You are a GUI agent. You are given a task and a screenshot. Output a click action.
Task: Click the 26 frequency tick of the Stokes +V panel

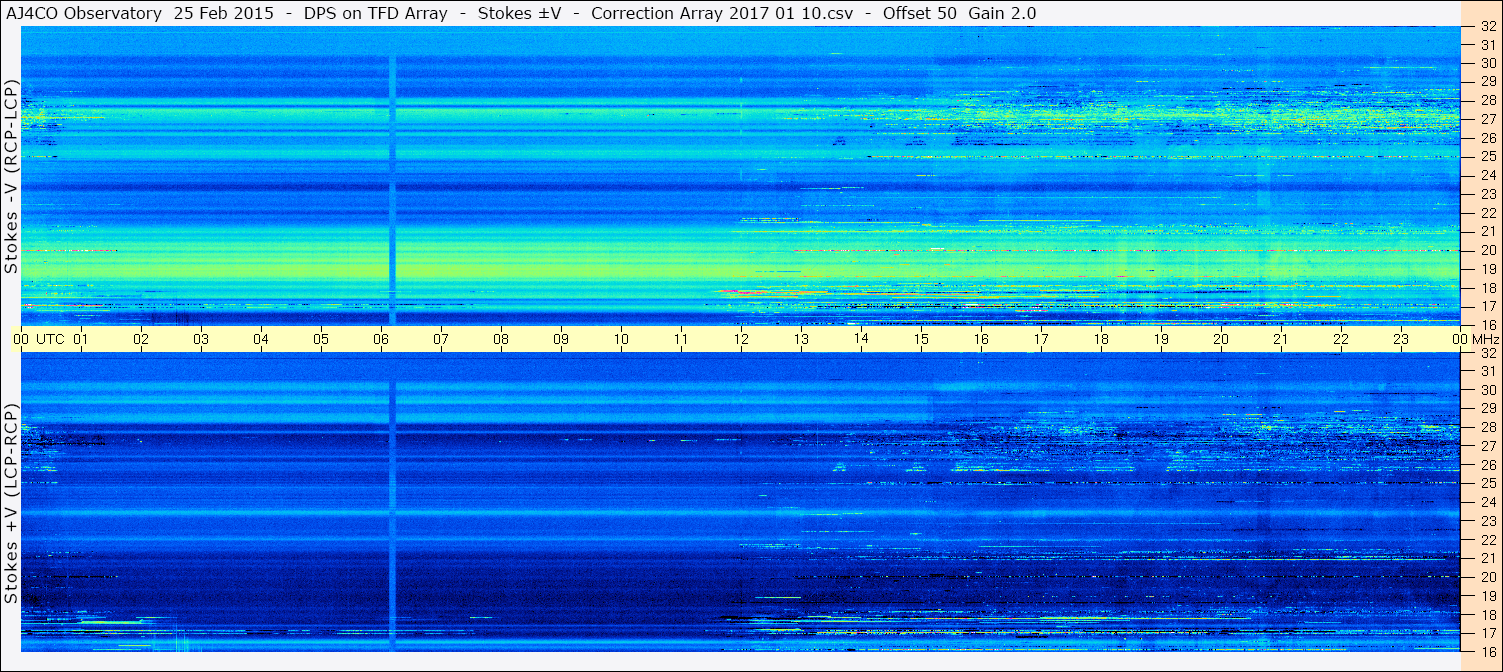pos(1487,465)
